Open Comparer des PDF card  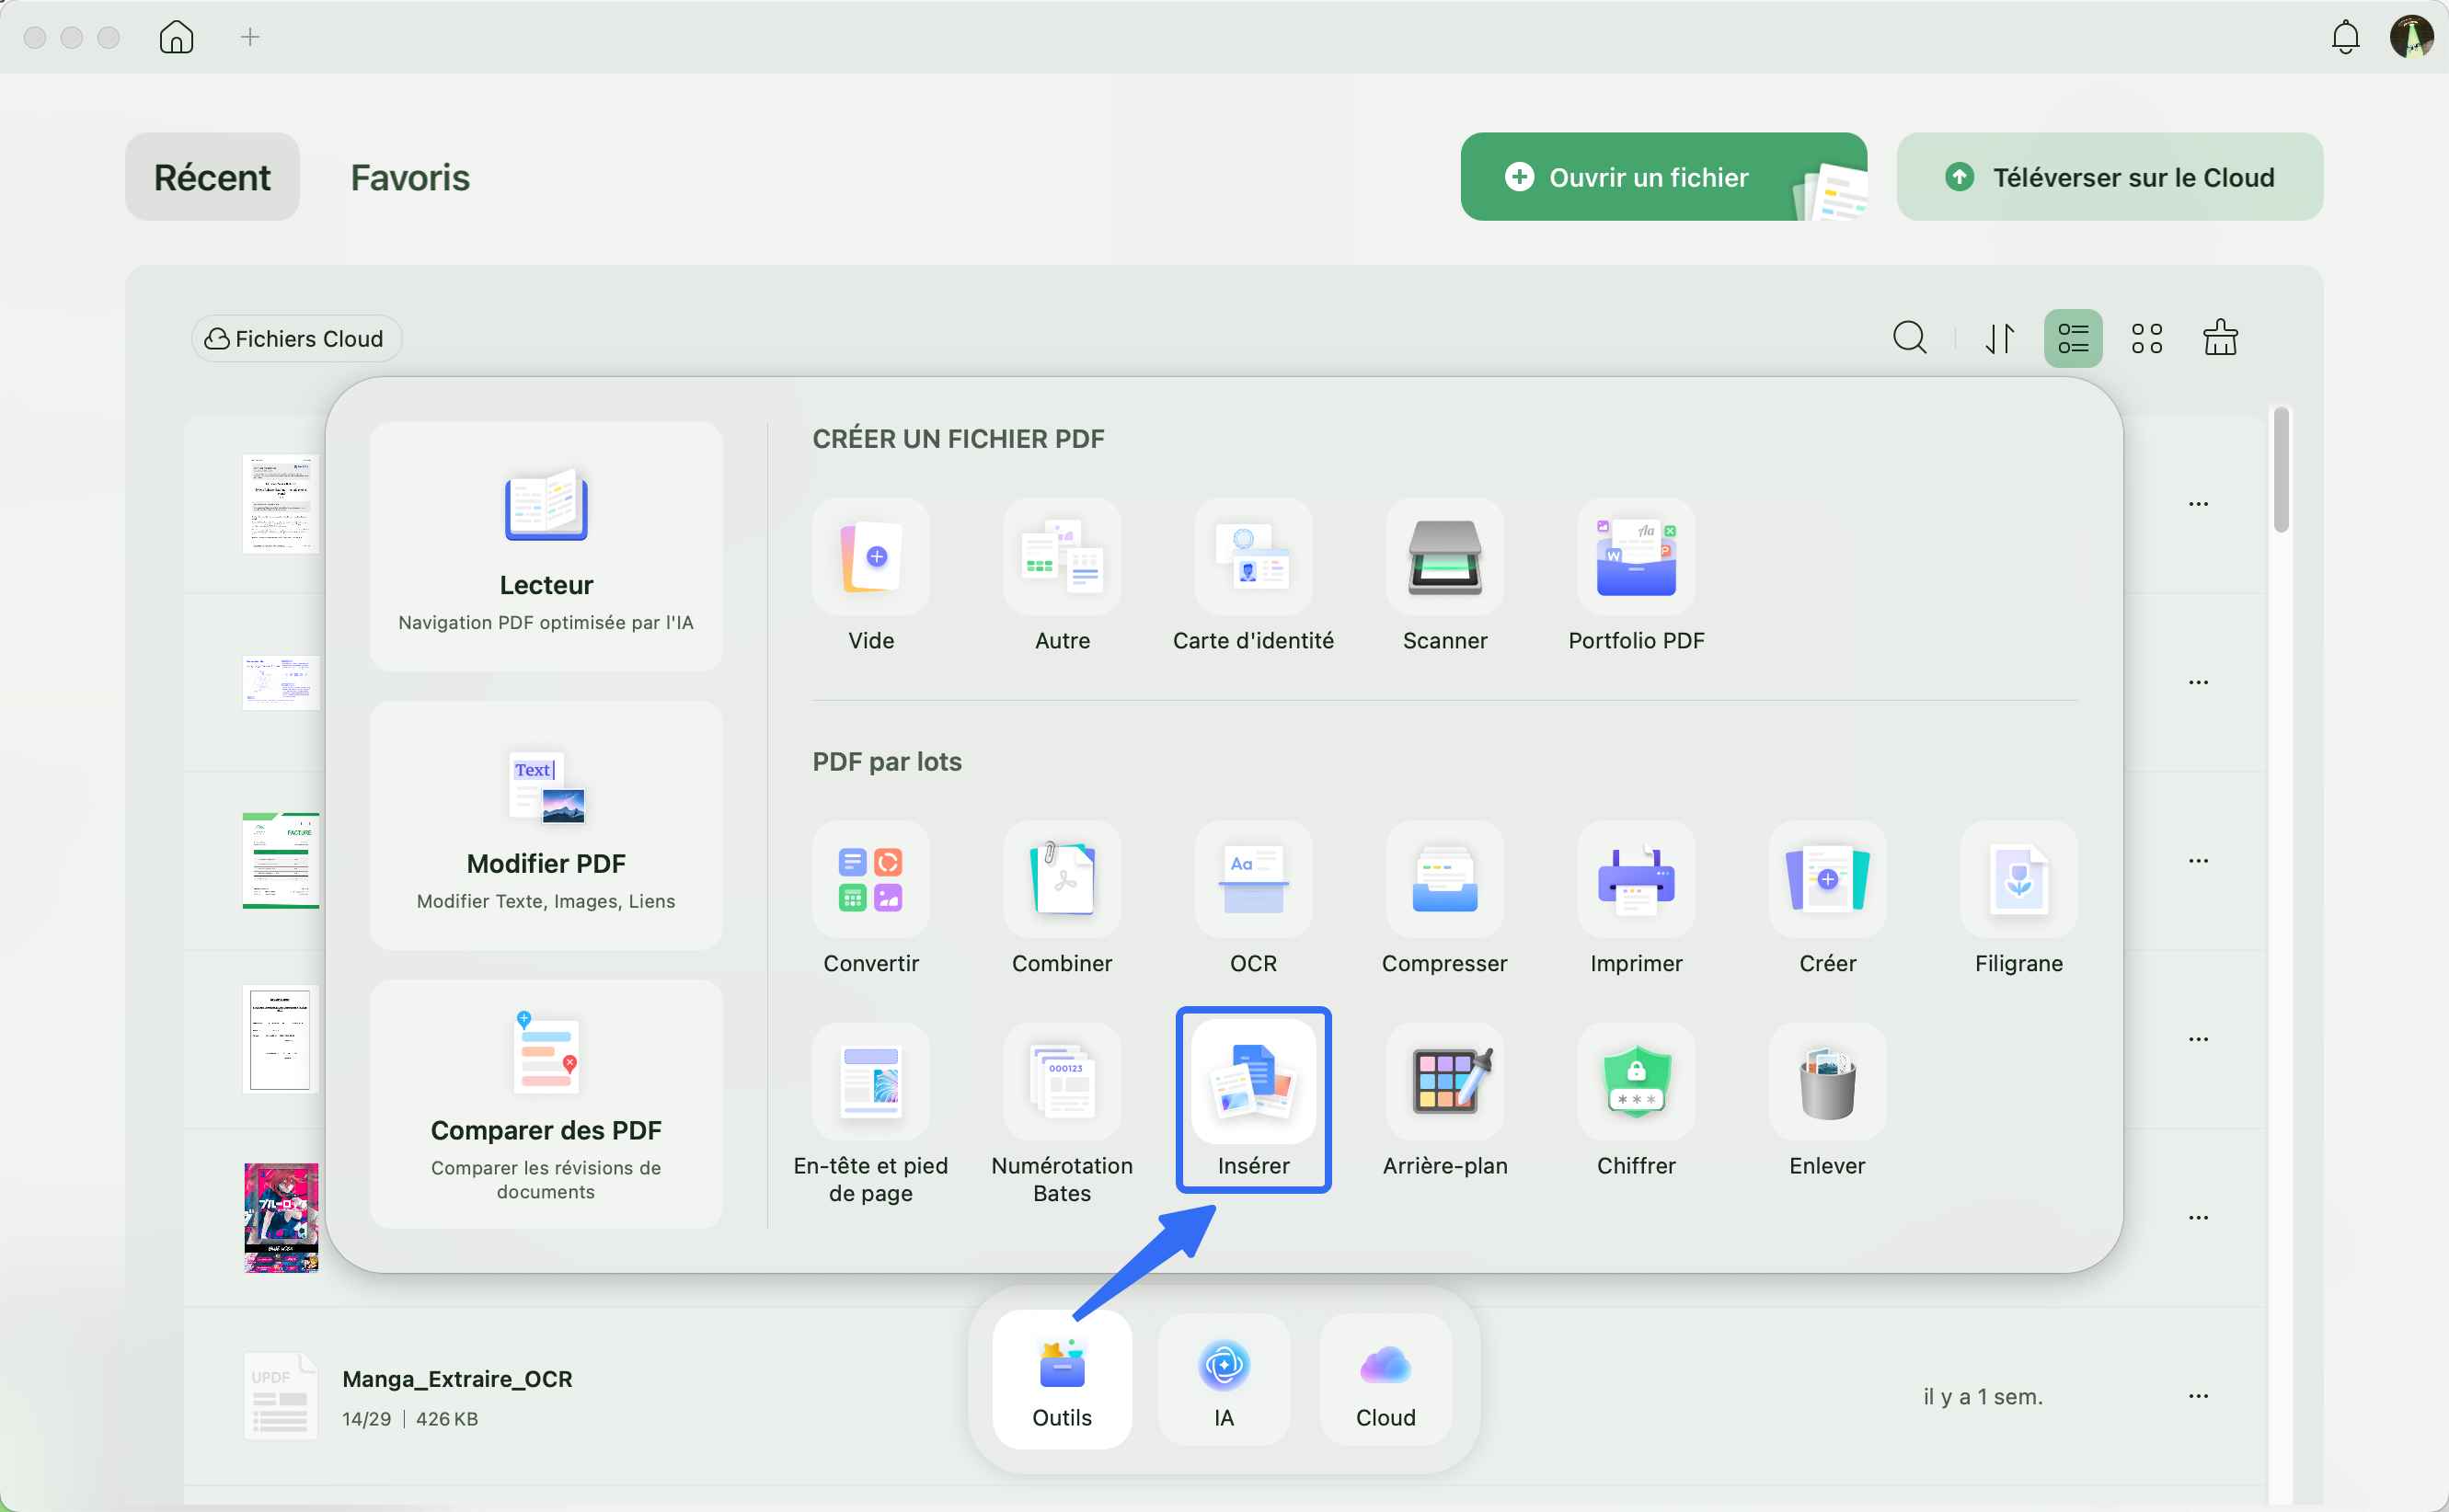coord(546,1104)
